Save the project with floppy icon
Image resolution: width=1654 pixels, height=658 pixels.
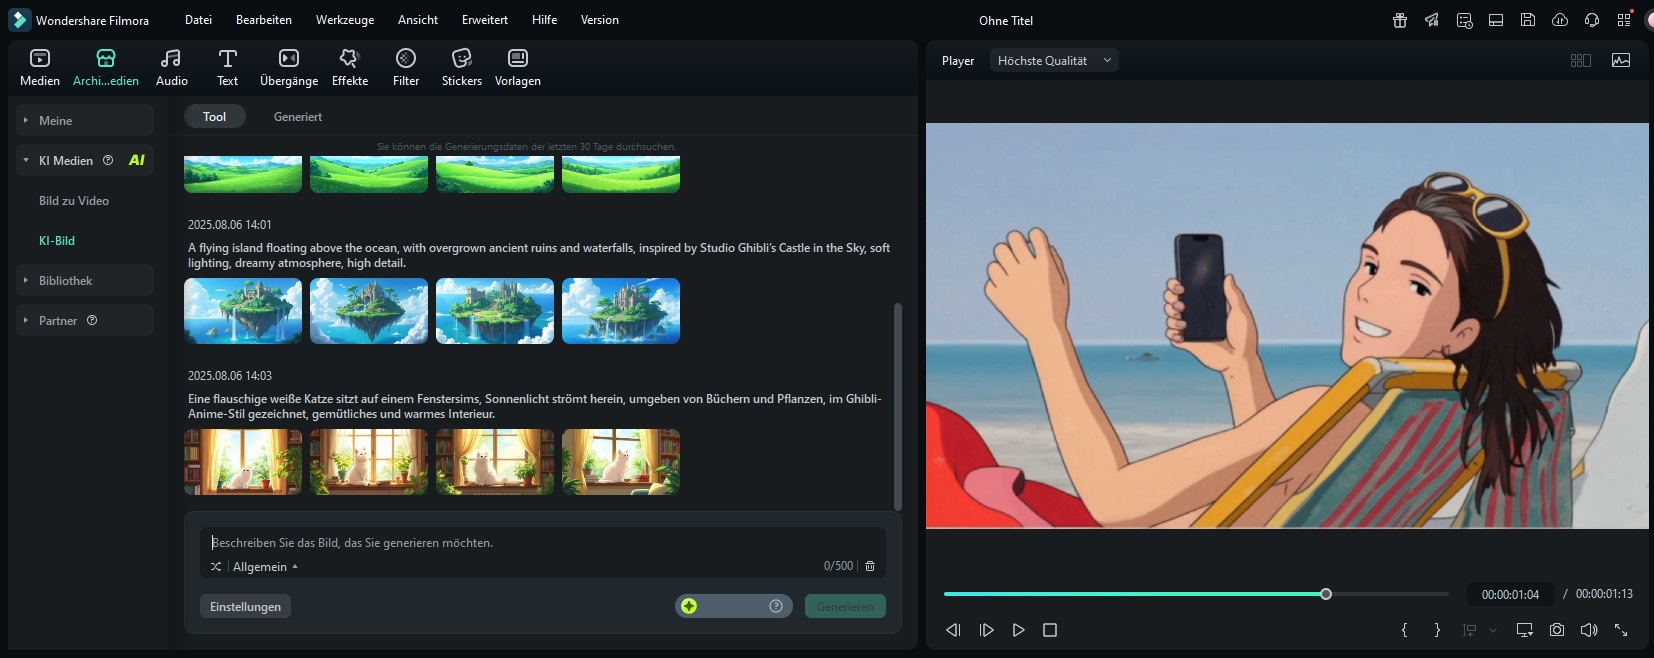(1528, 20)
